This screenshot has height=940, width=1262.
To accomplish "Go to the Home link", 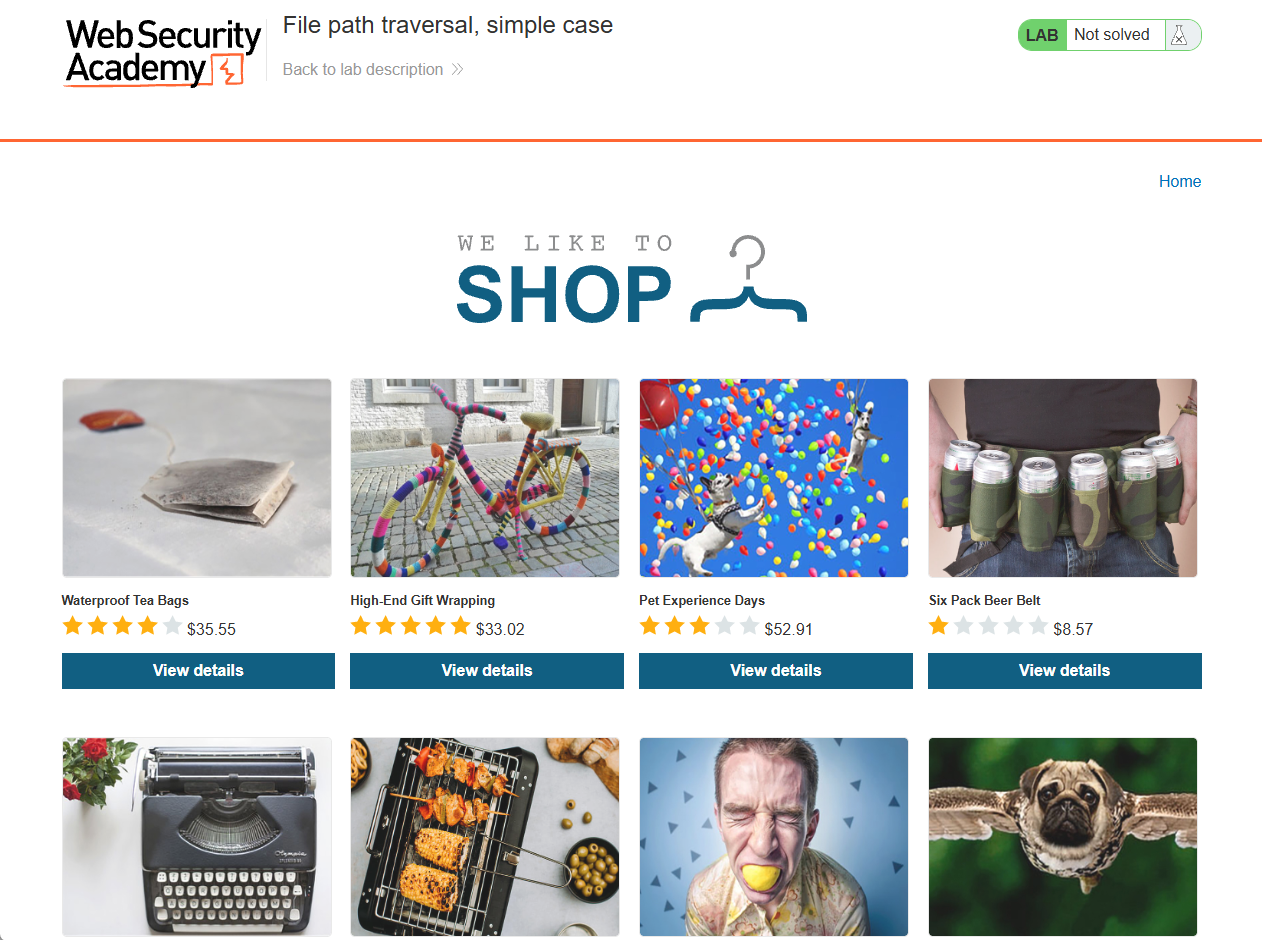I will 1180,181.
